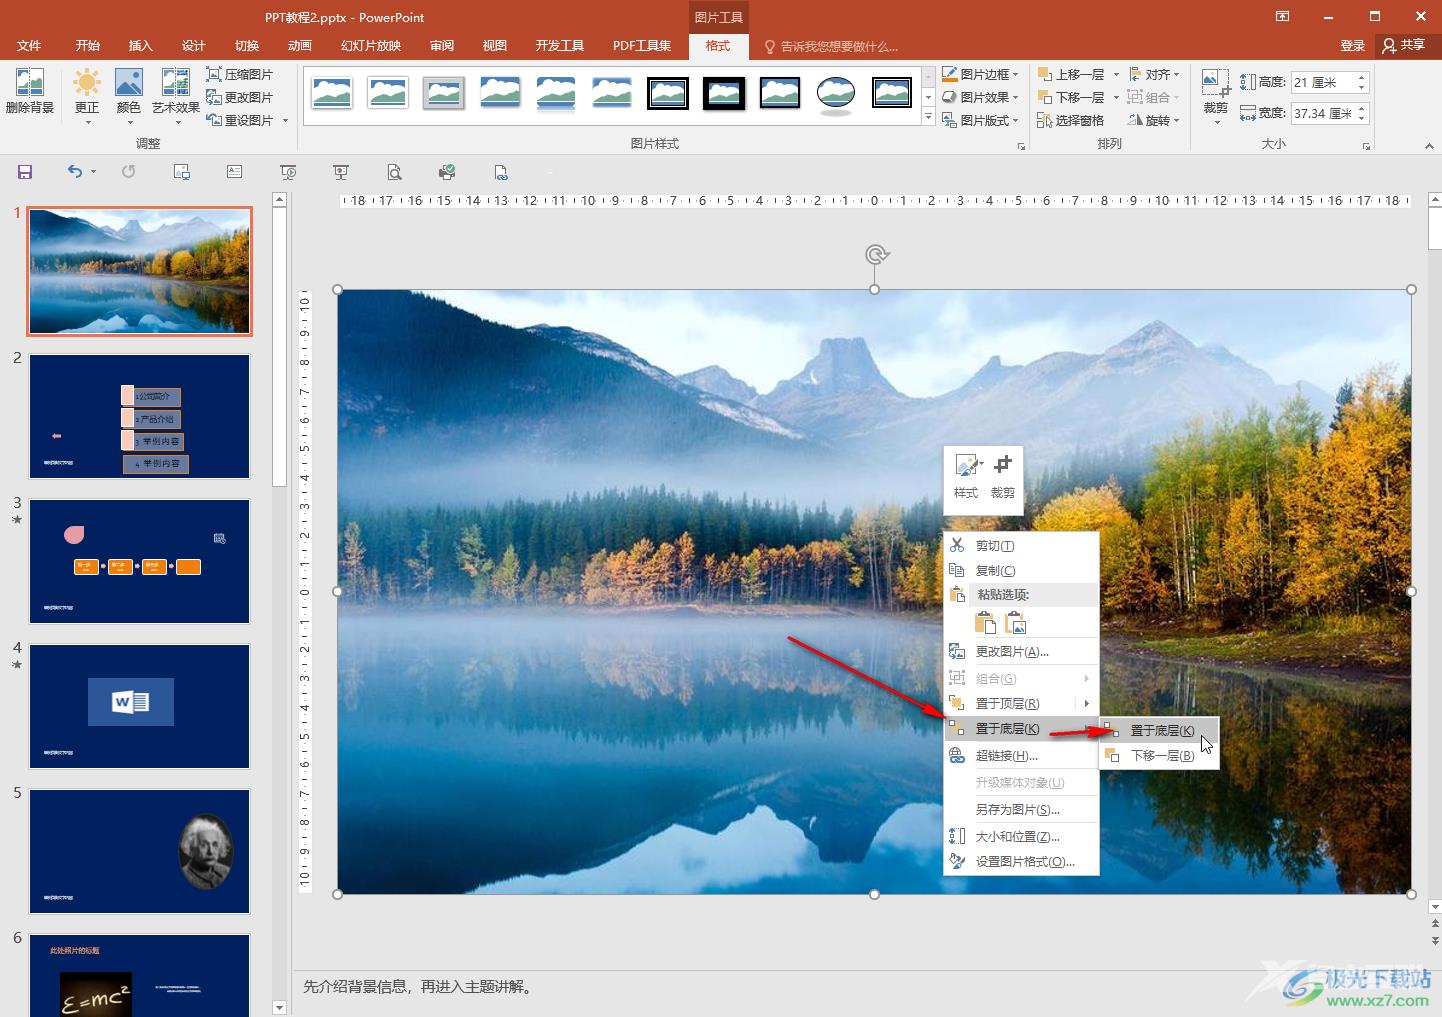Screen dimensions: 1442x1017
Task: Switch to the 幻灯片放映 tab
Action: pyautogui.click(x=371, y=46)
